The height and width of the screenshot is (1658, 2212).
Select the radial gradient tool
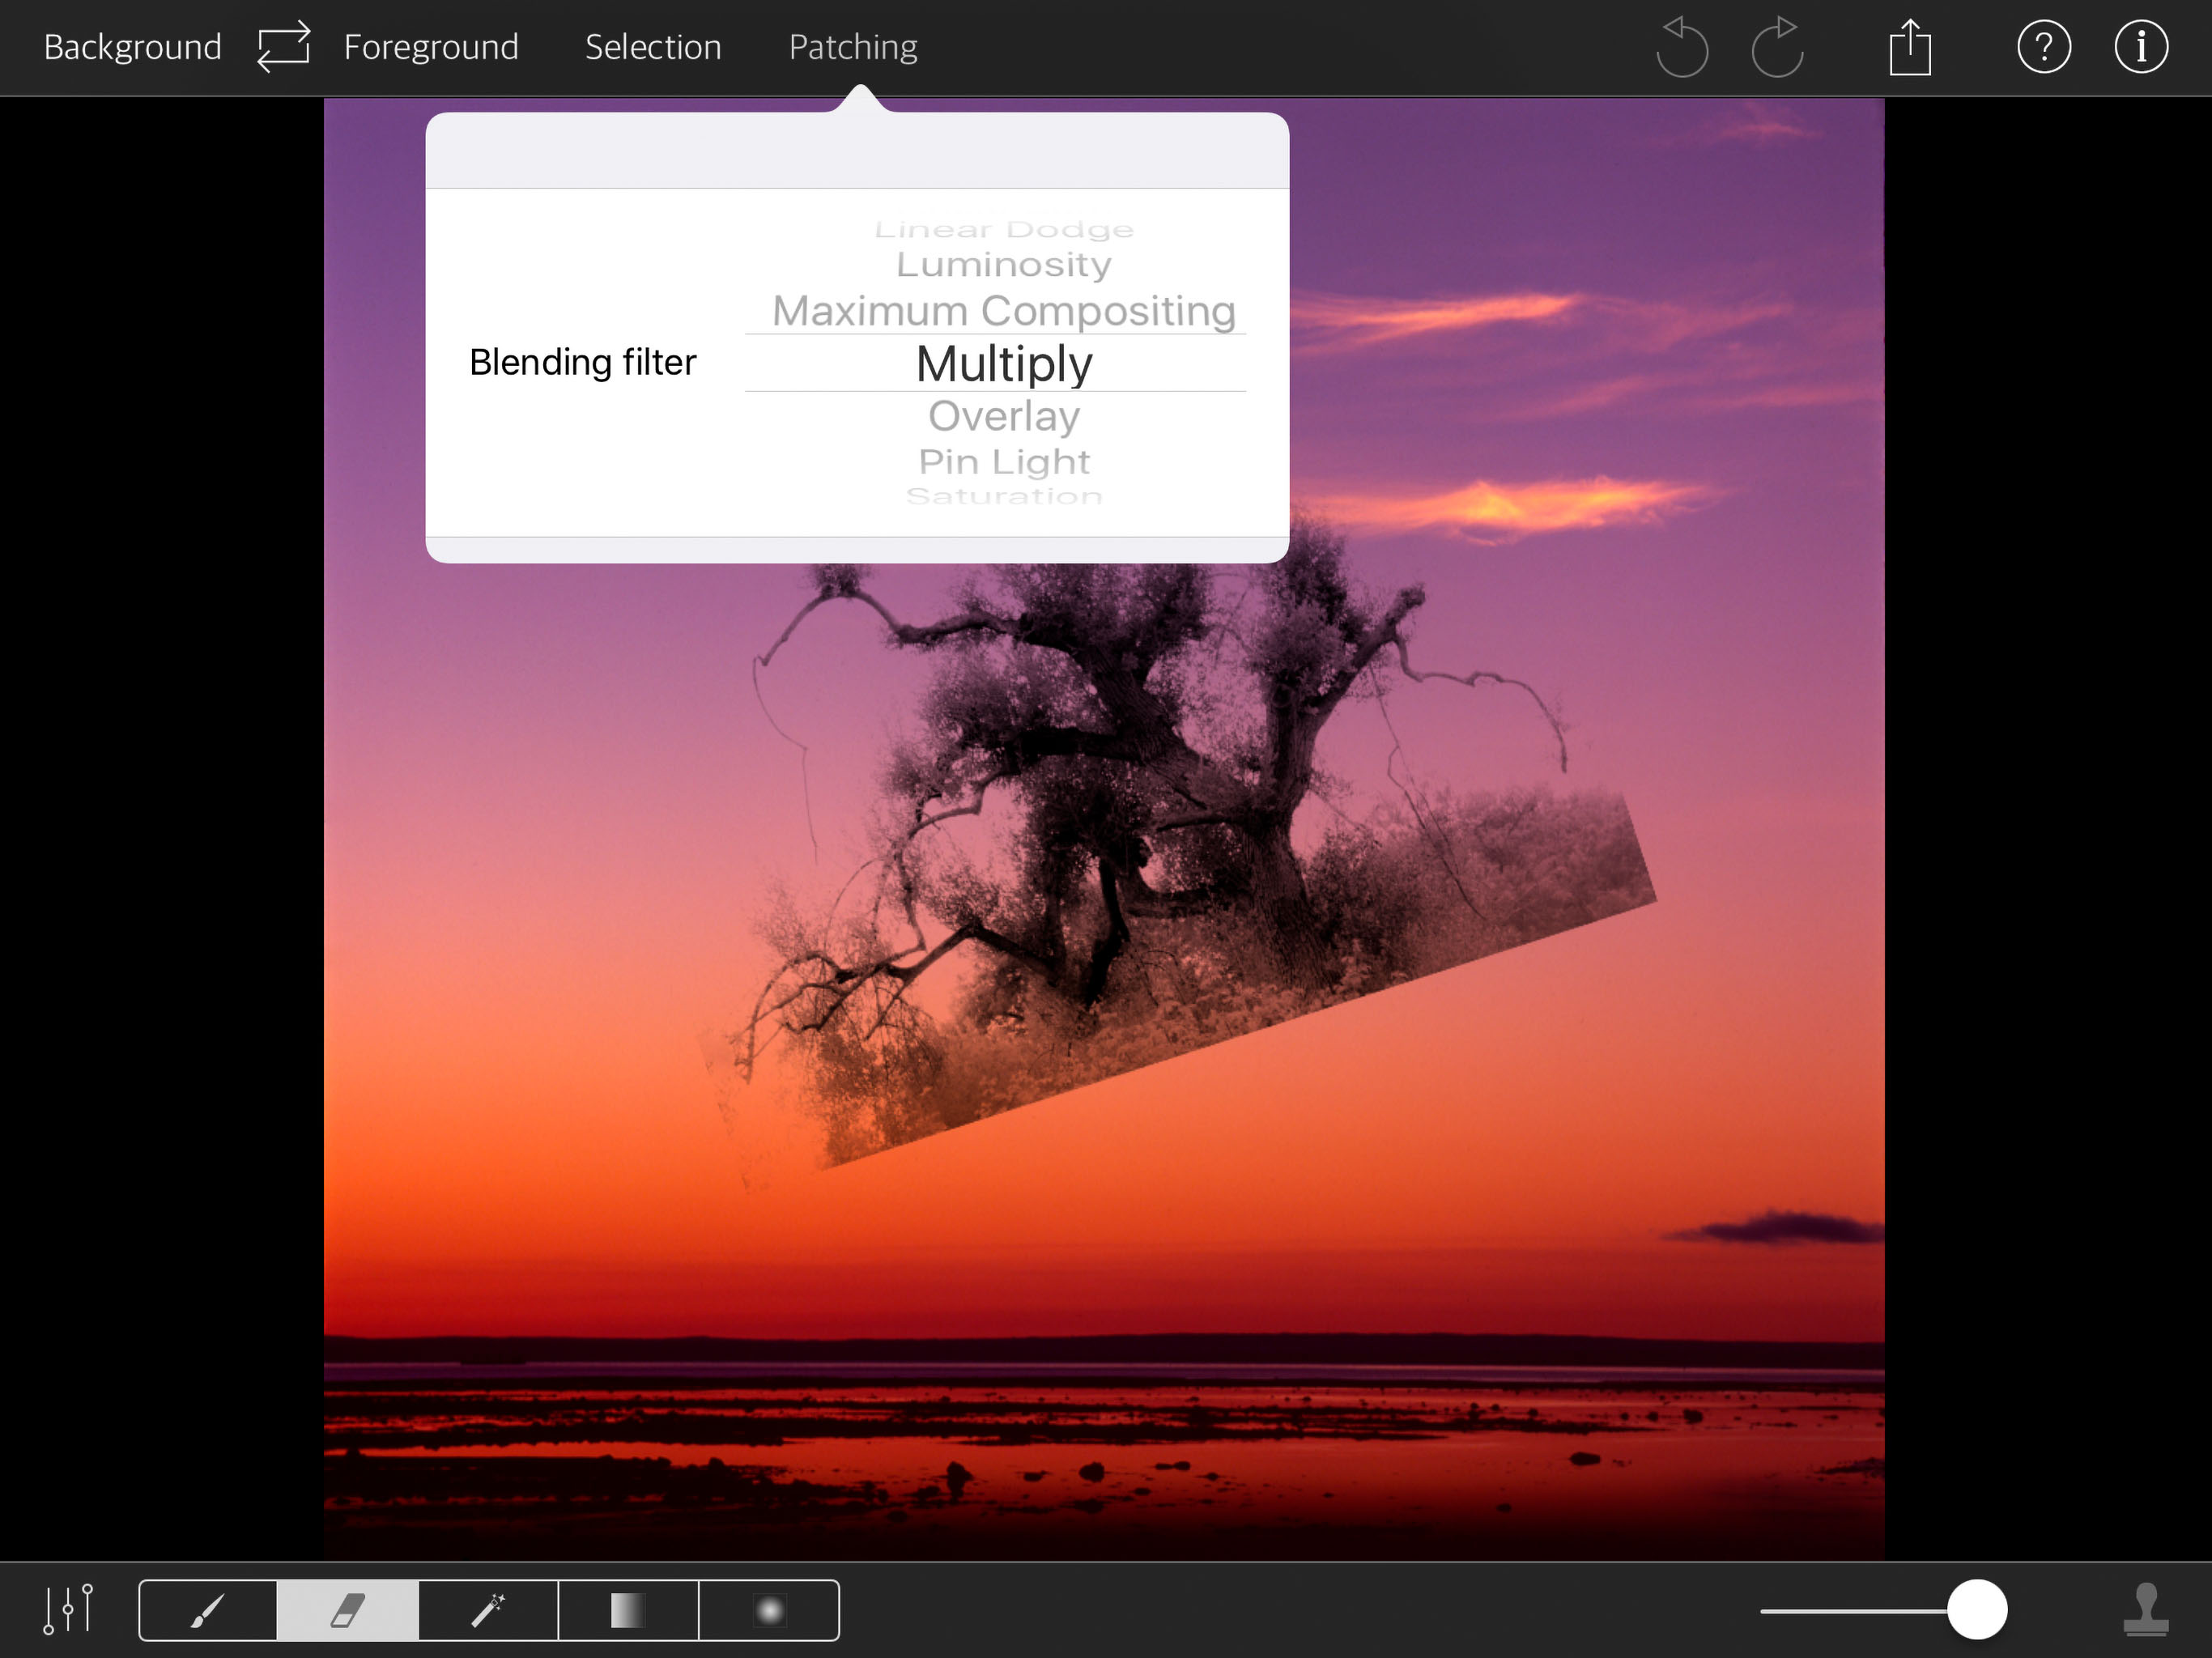[x=769, y=1610]
